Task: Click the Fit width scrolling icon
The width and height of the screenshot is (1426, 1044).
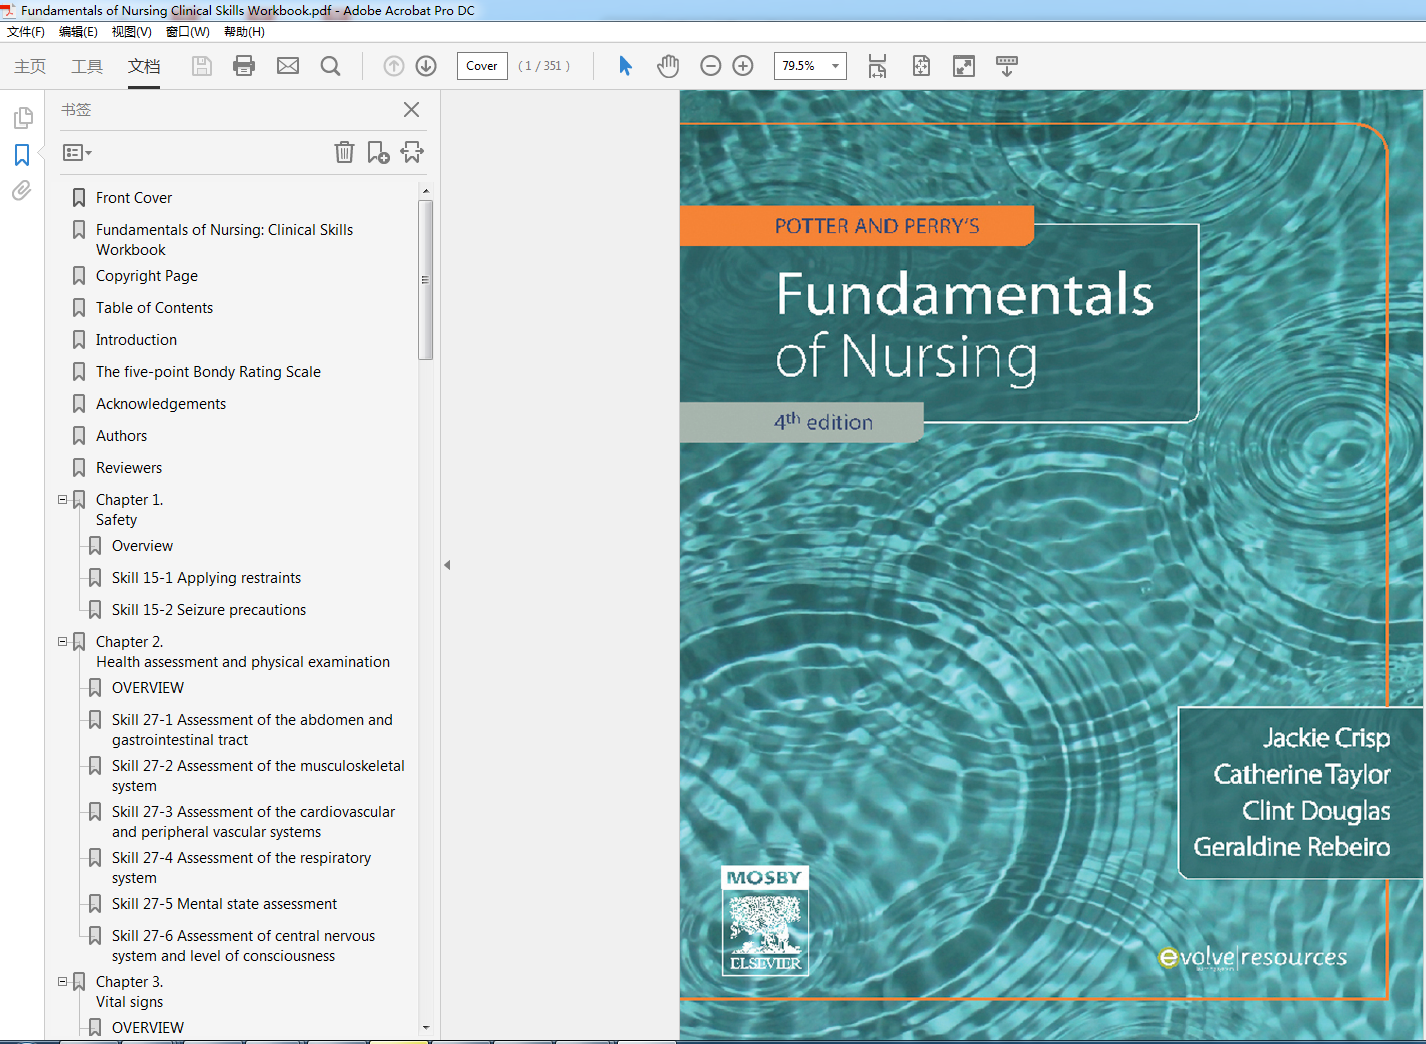Action: 877,66
